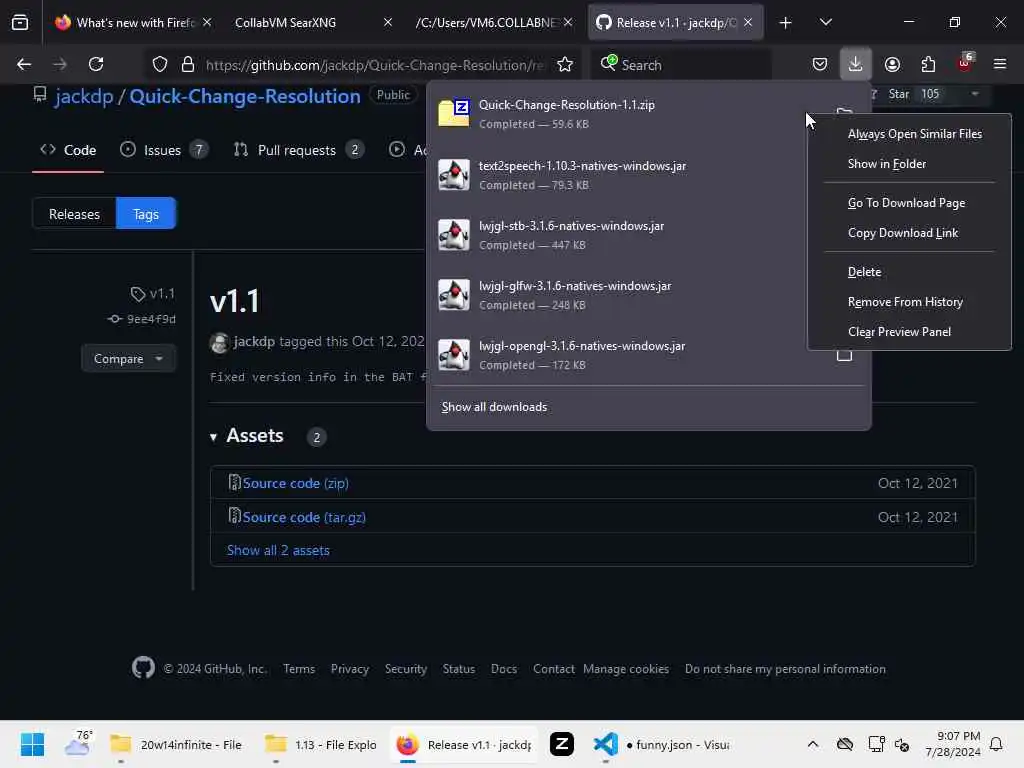The image size is (1024, 768).
Task: Open Manage cookies footer link
Action: pyautogui.click(x=626, y=669)
